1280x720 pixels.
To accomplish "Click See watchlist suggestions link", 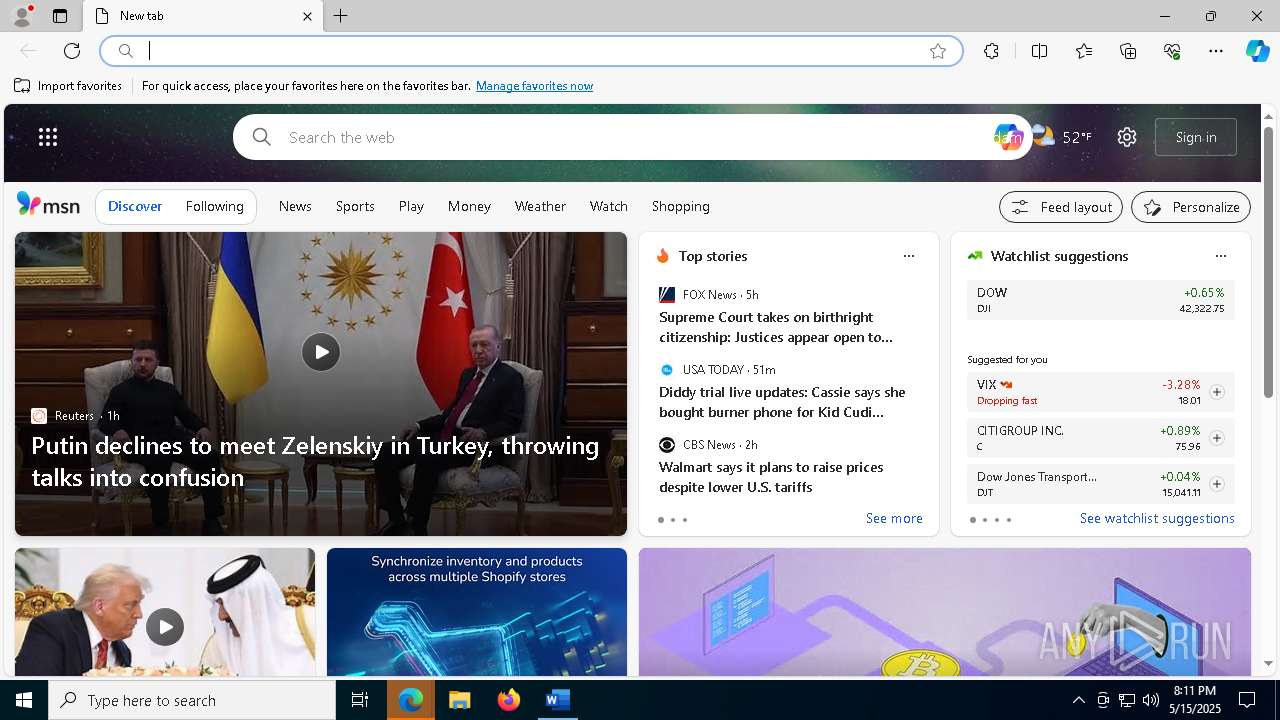I will click(x=1157, y=518).
